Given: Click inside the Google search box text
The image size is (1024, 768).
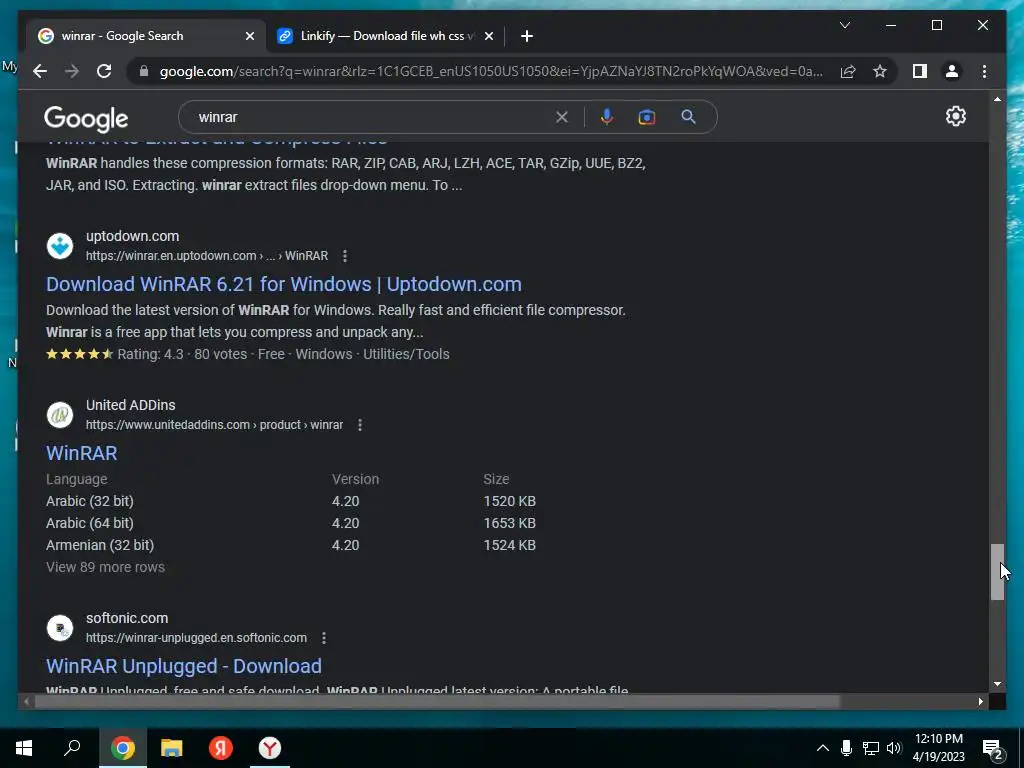Looking at the screenshot, I should click(x=372, y=117).
